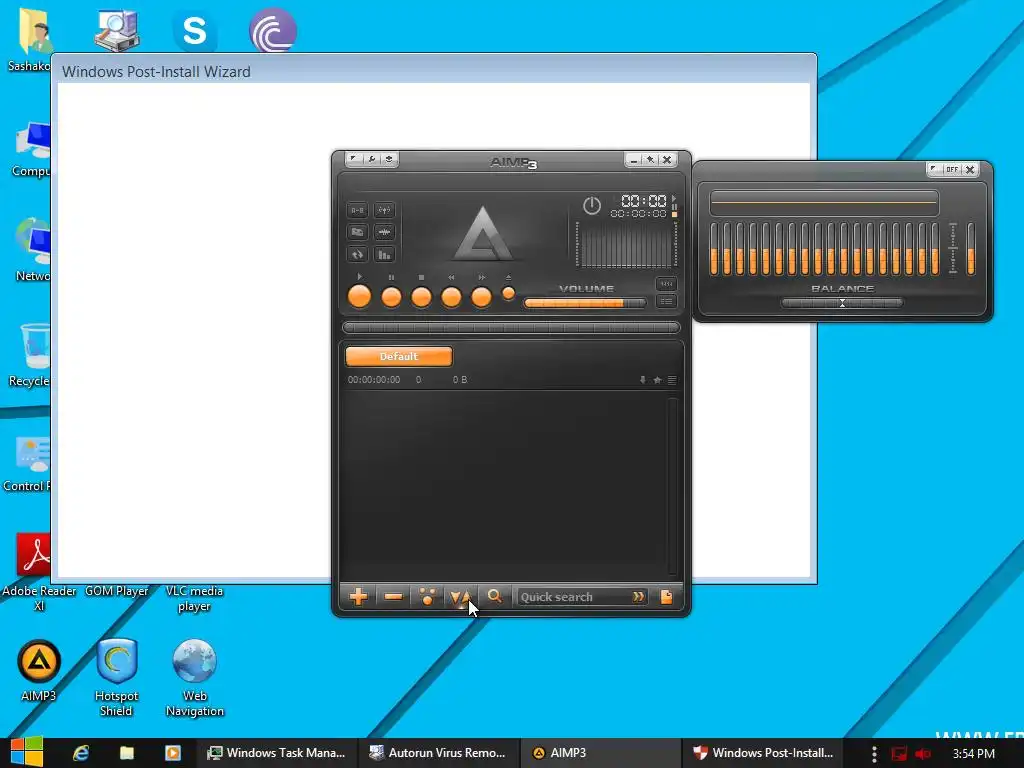Add files with the plus button
The height and width of the screenshot is (768, 1024).
coord(359,596)
